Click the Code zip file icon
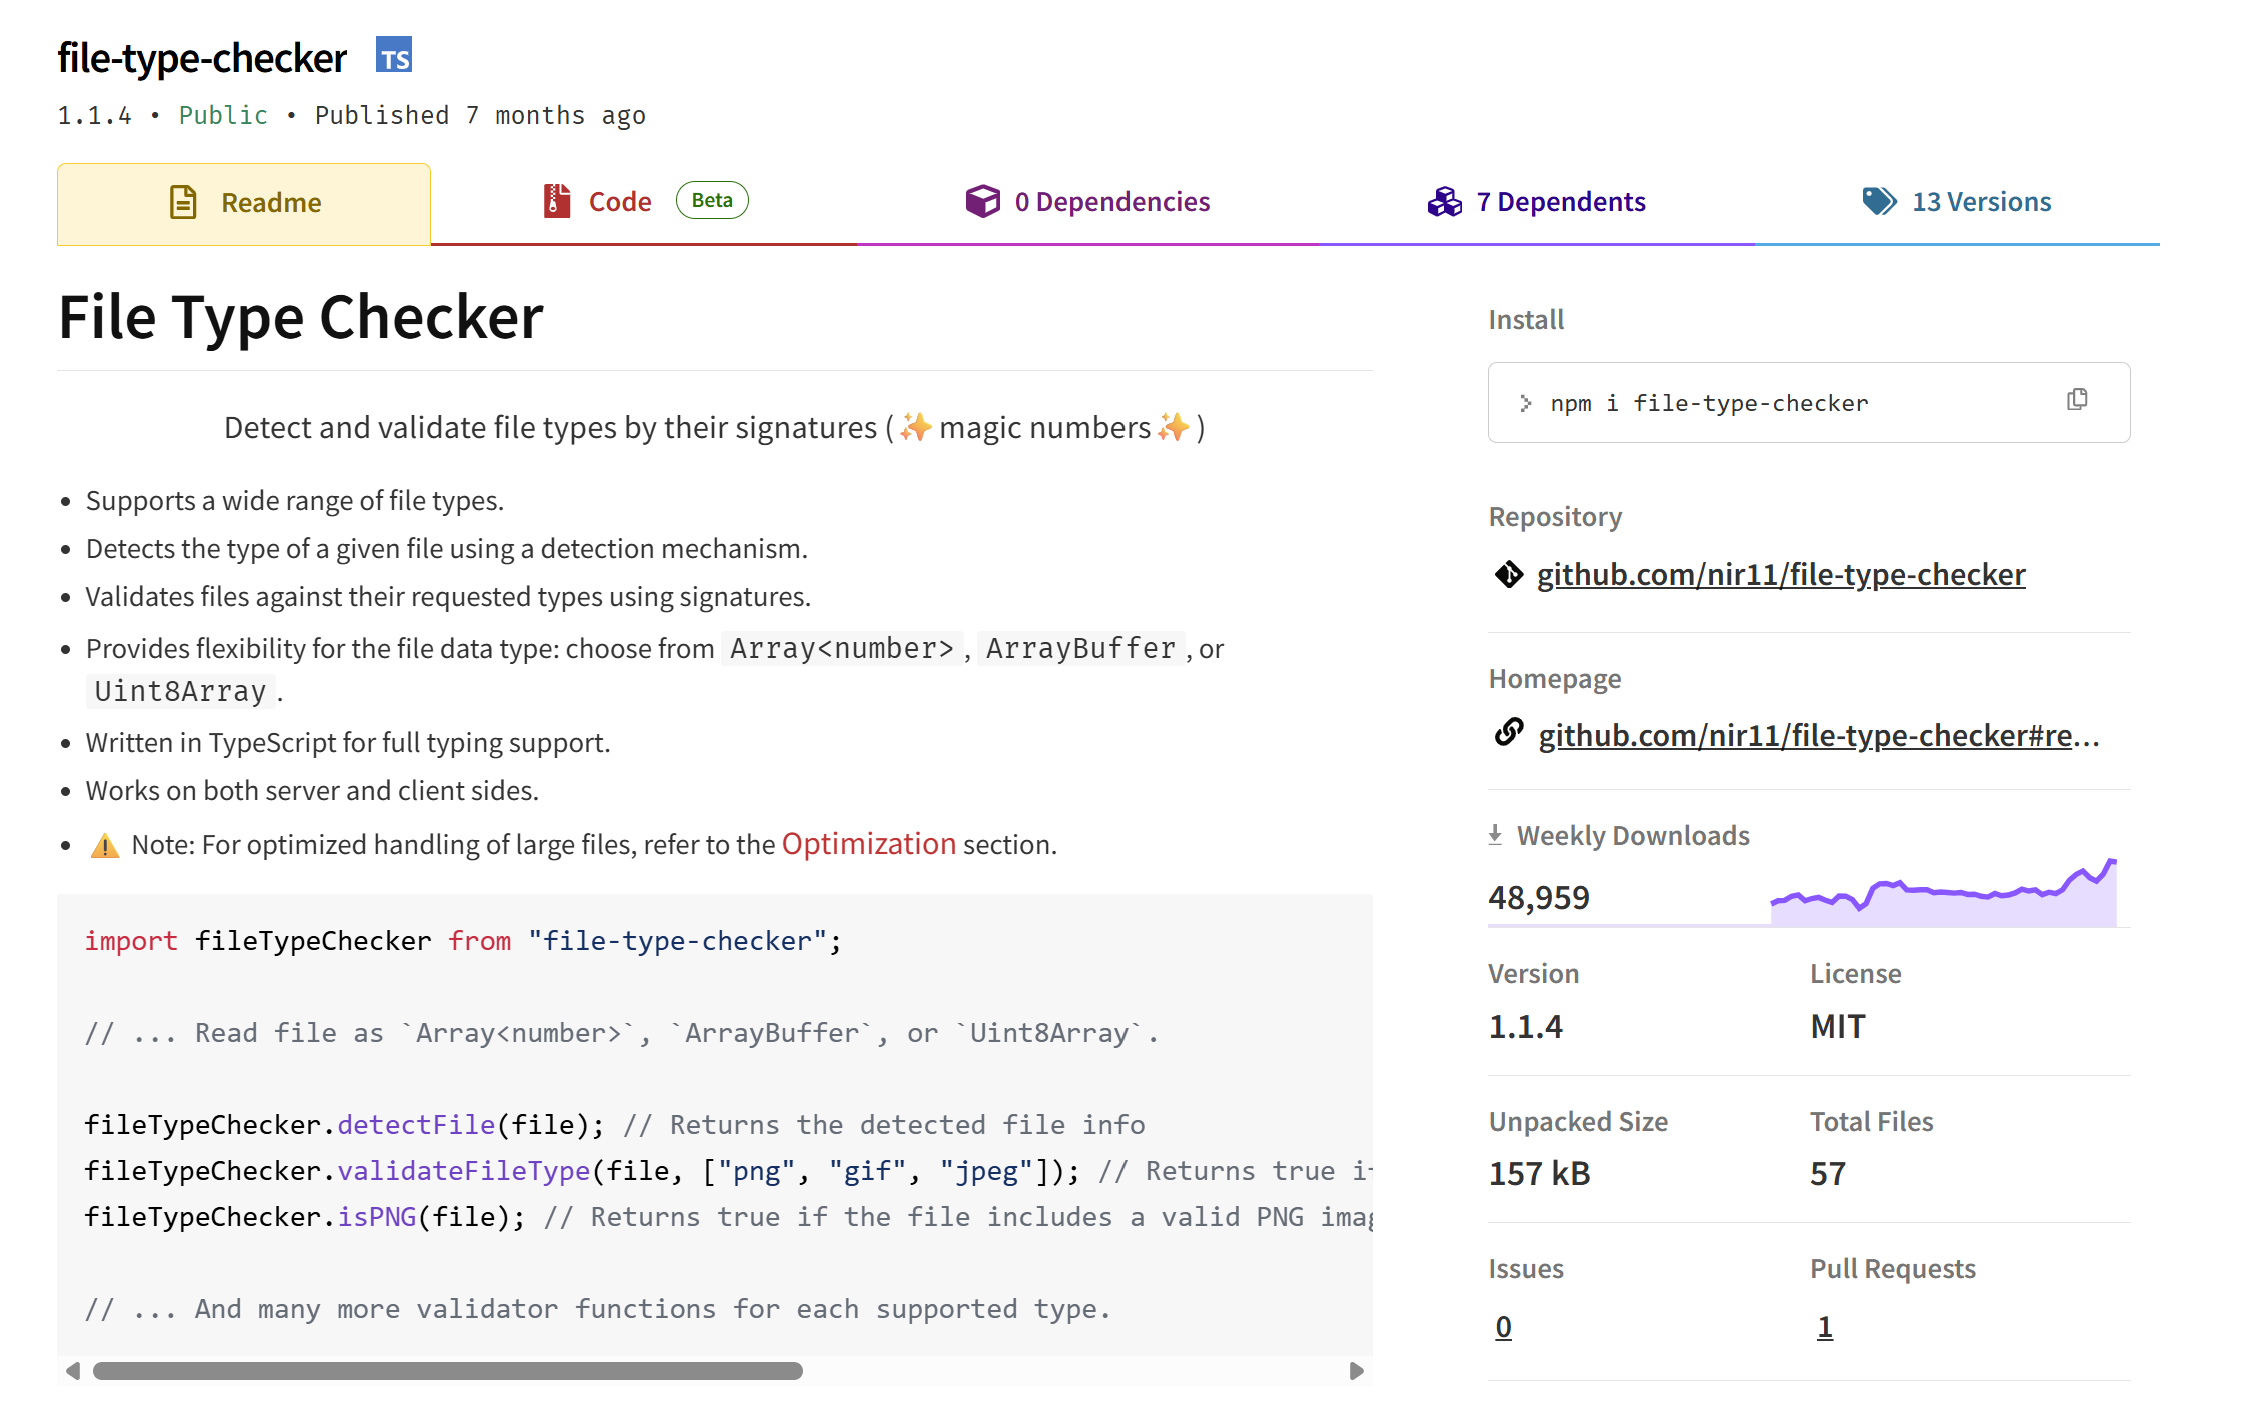 (557, 201)
